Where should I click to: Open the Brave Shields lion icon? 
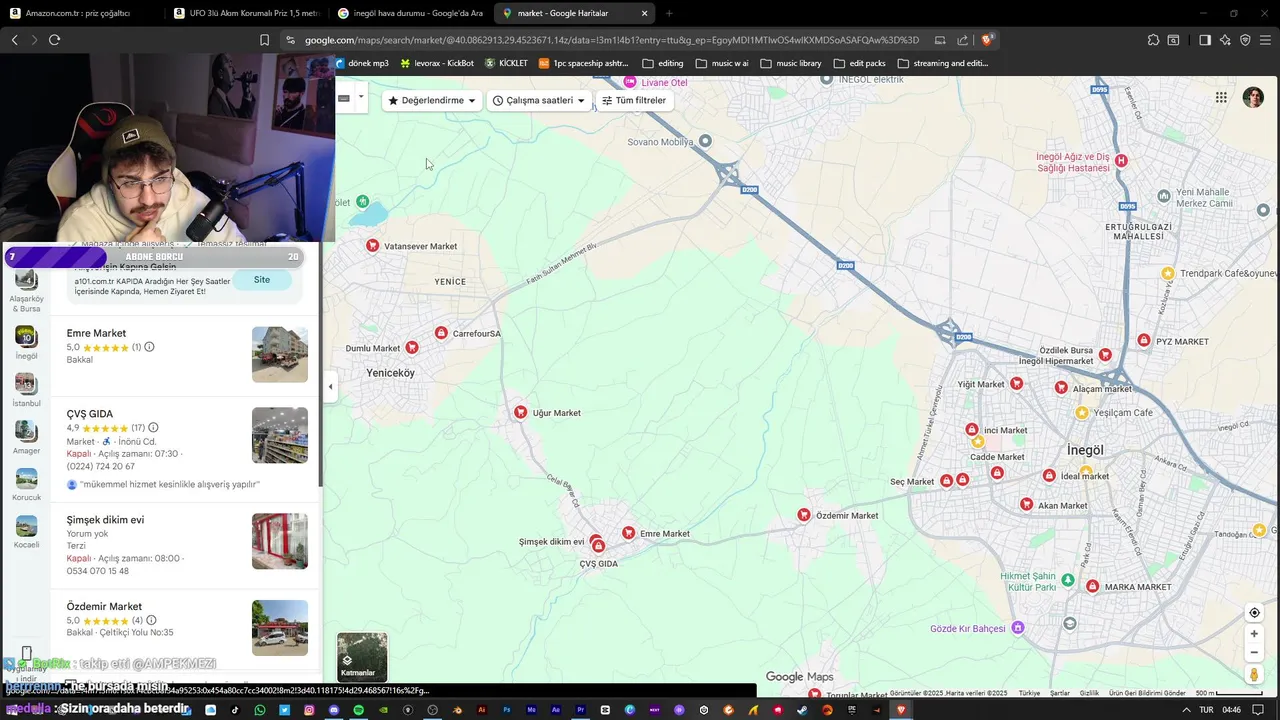[x=986, y=40]
